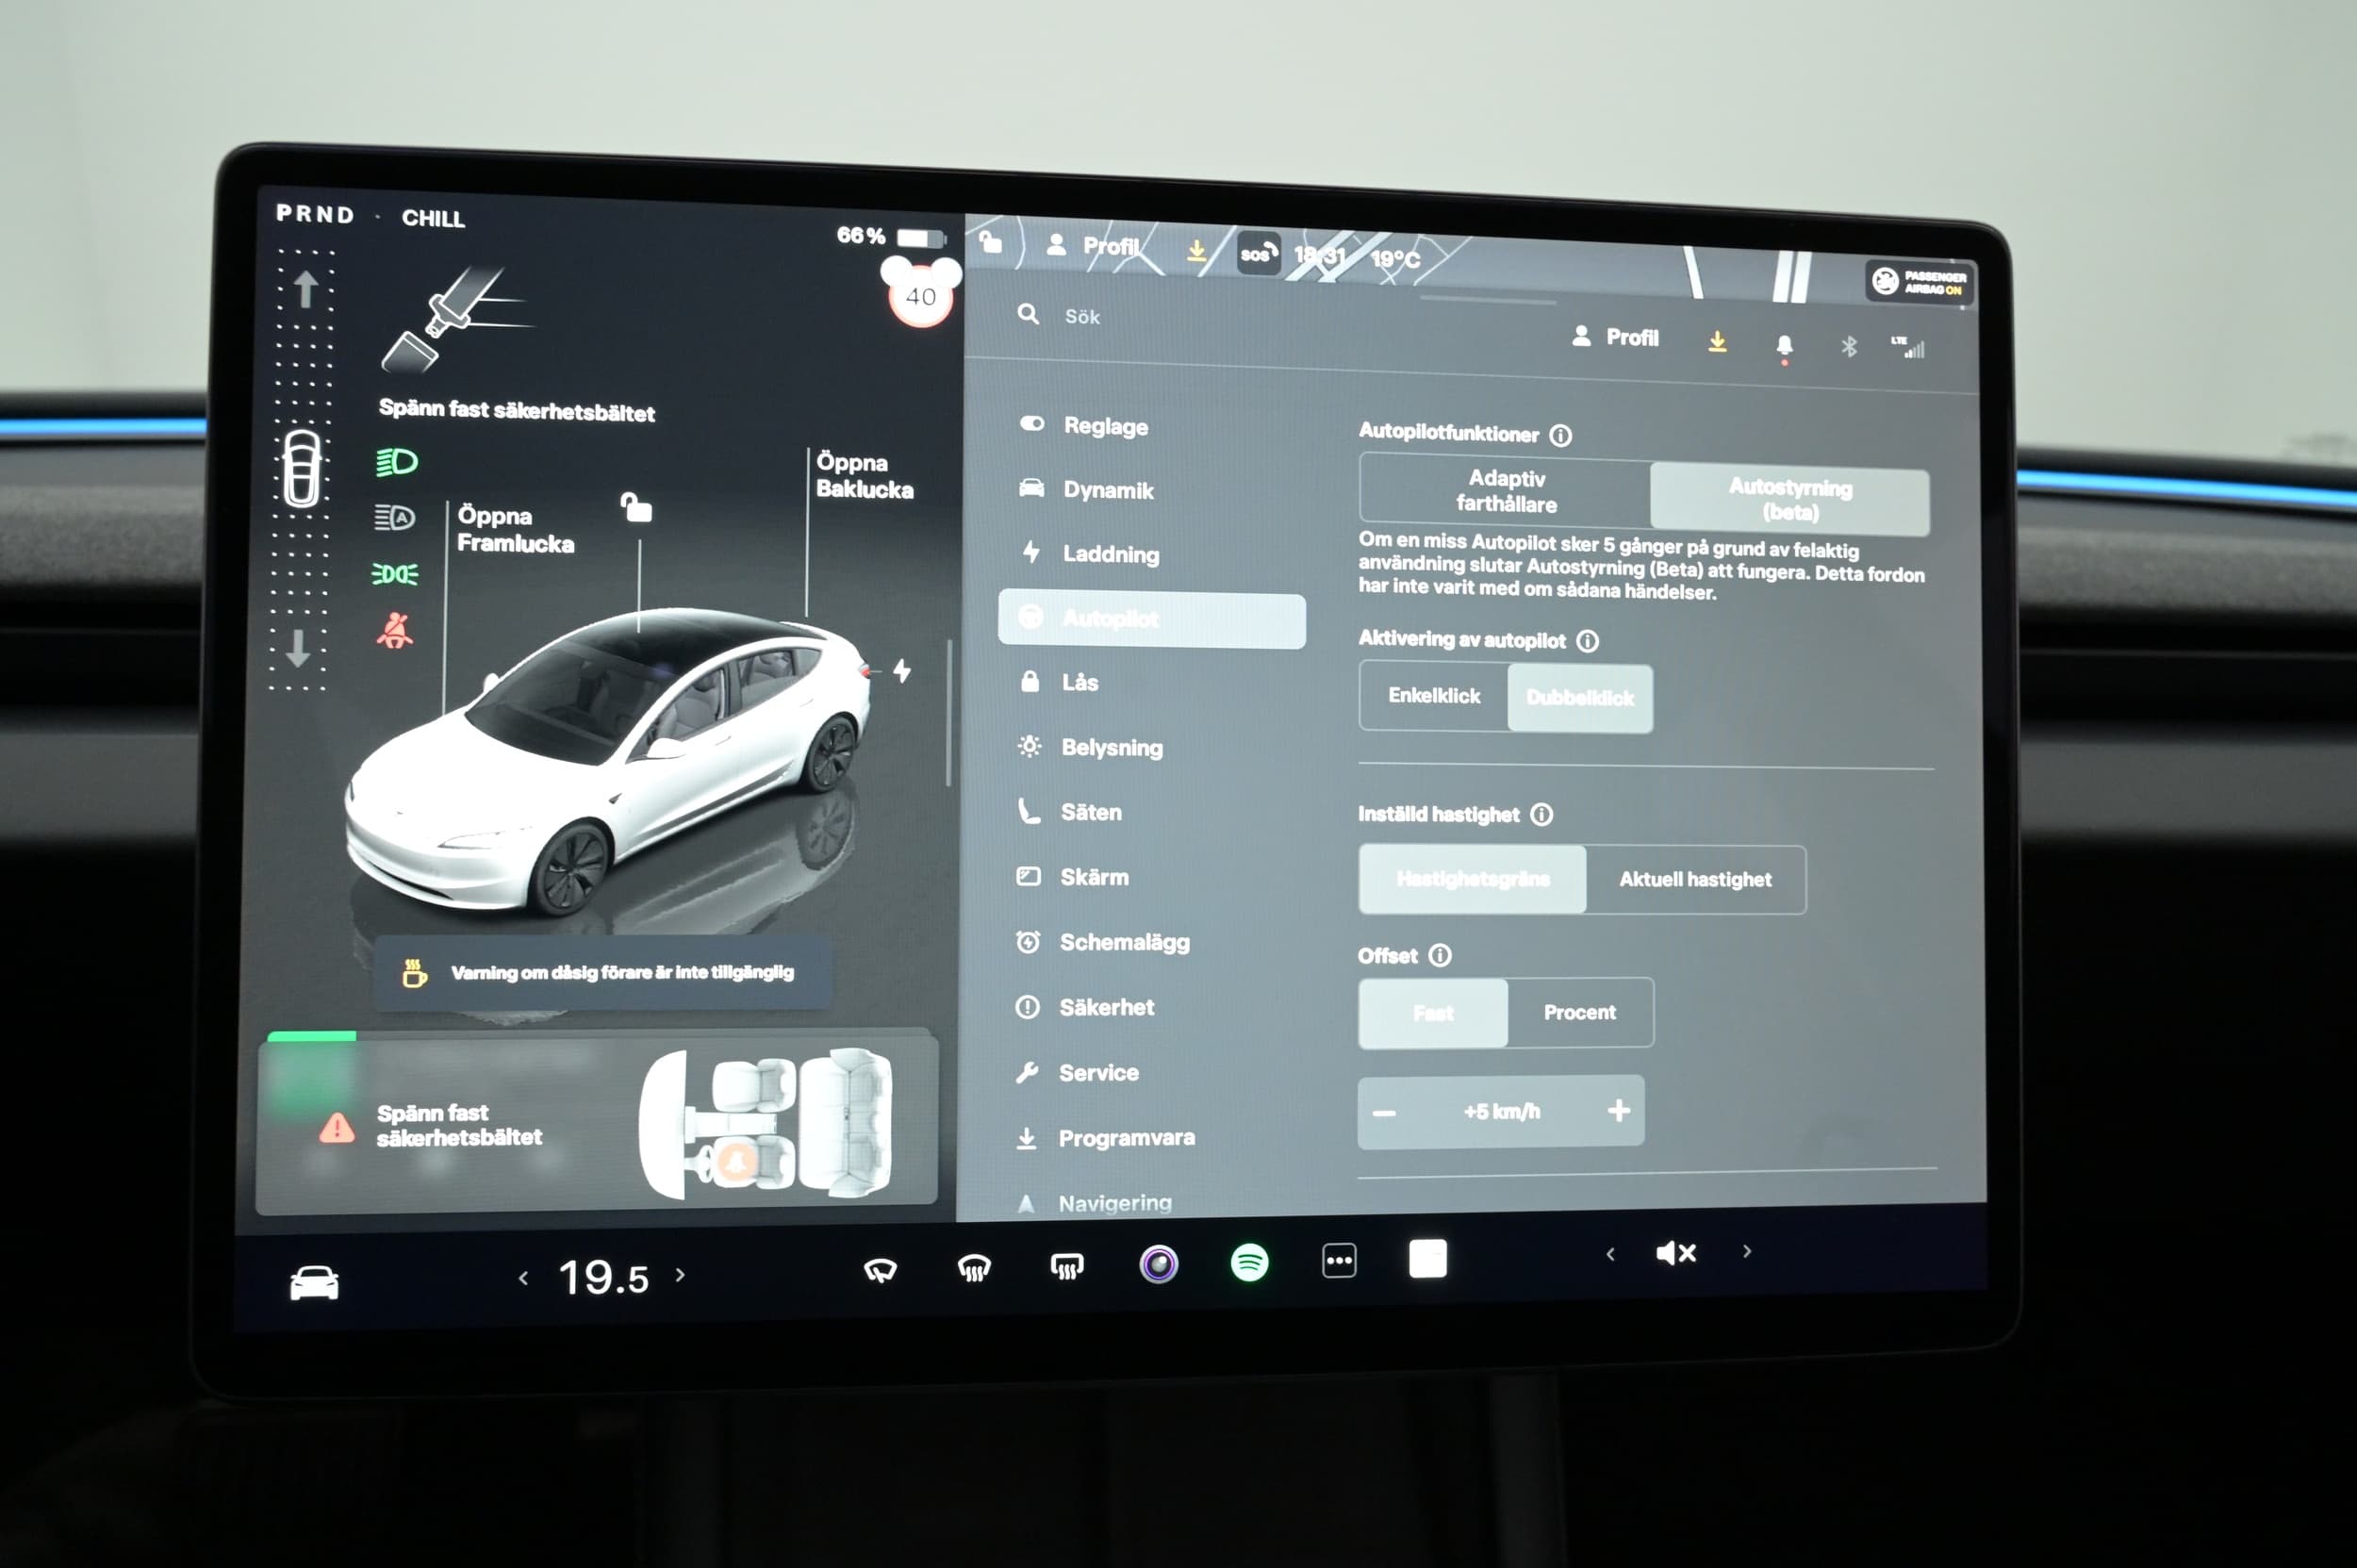The width and height of the screenshot is (2357, 1568).
Task: Select Hastighetsgräns set speed
Action: click(1472, 878)
